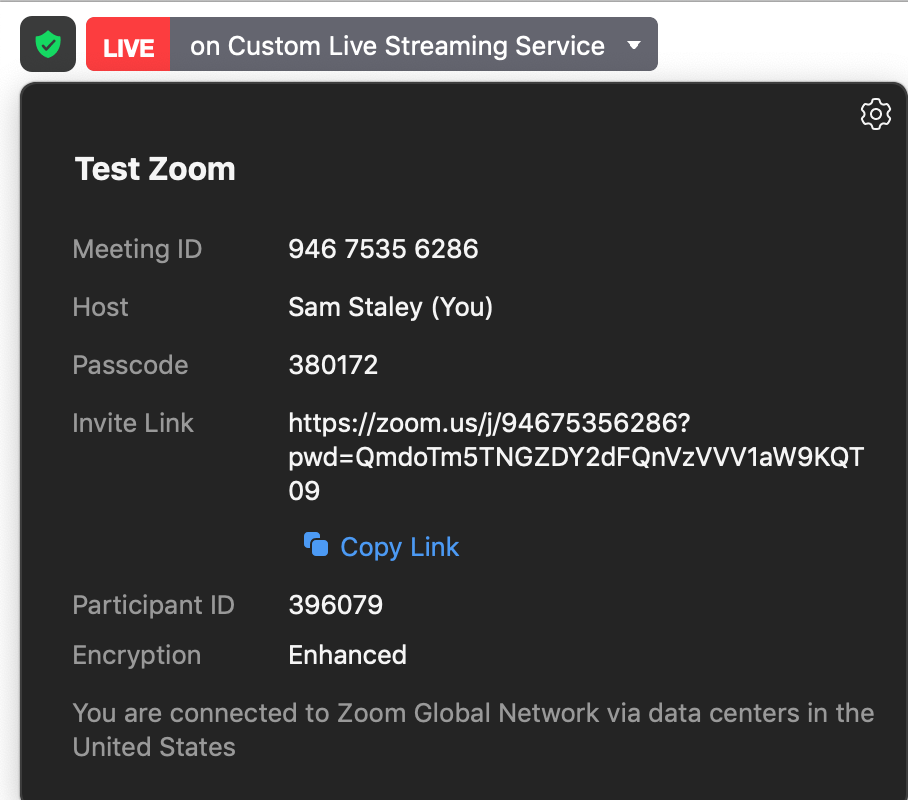Click the Meeting ID label
Screen dimensions: 908x800
click(x=137, y=249)
